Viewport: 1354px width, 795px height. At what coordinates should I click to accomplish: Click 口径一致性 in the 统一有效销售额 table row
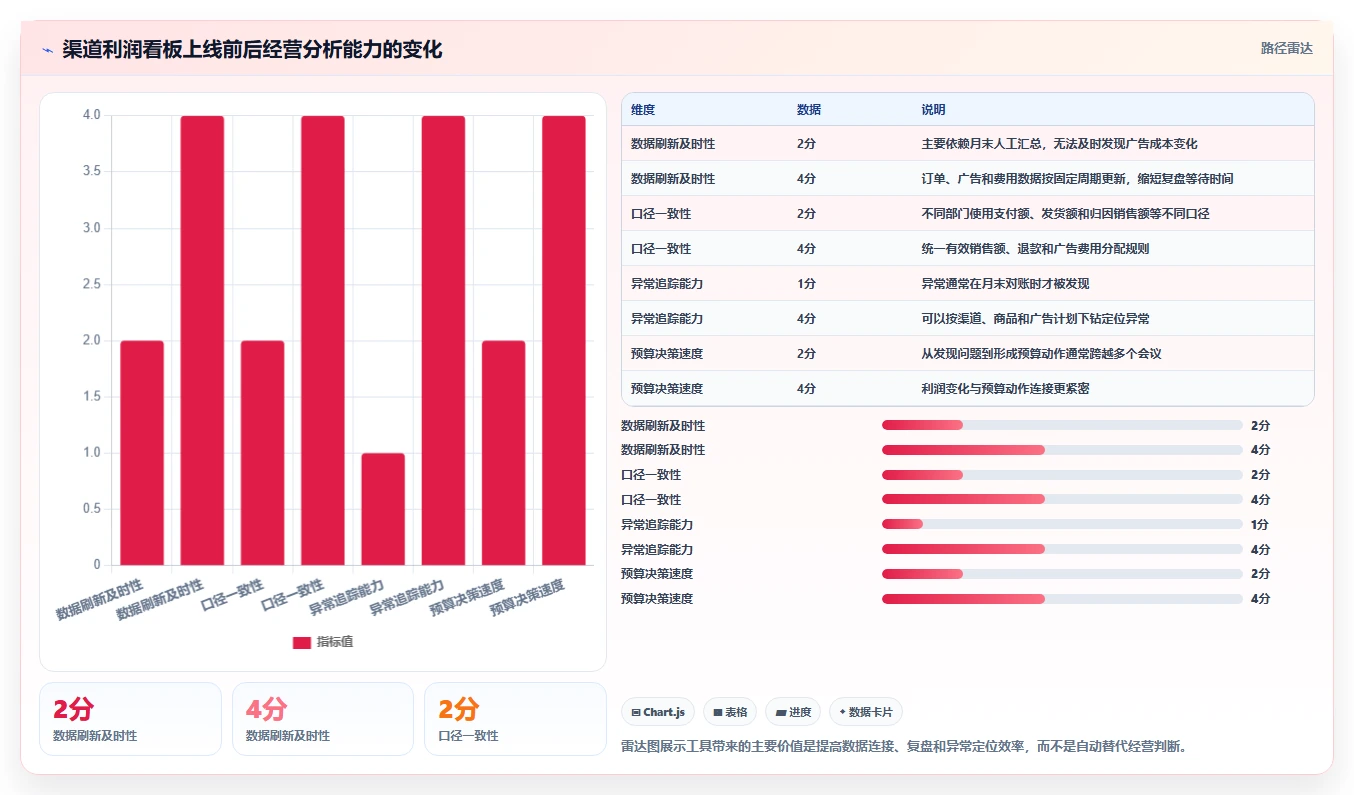(x=661, y=249)
